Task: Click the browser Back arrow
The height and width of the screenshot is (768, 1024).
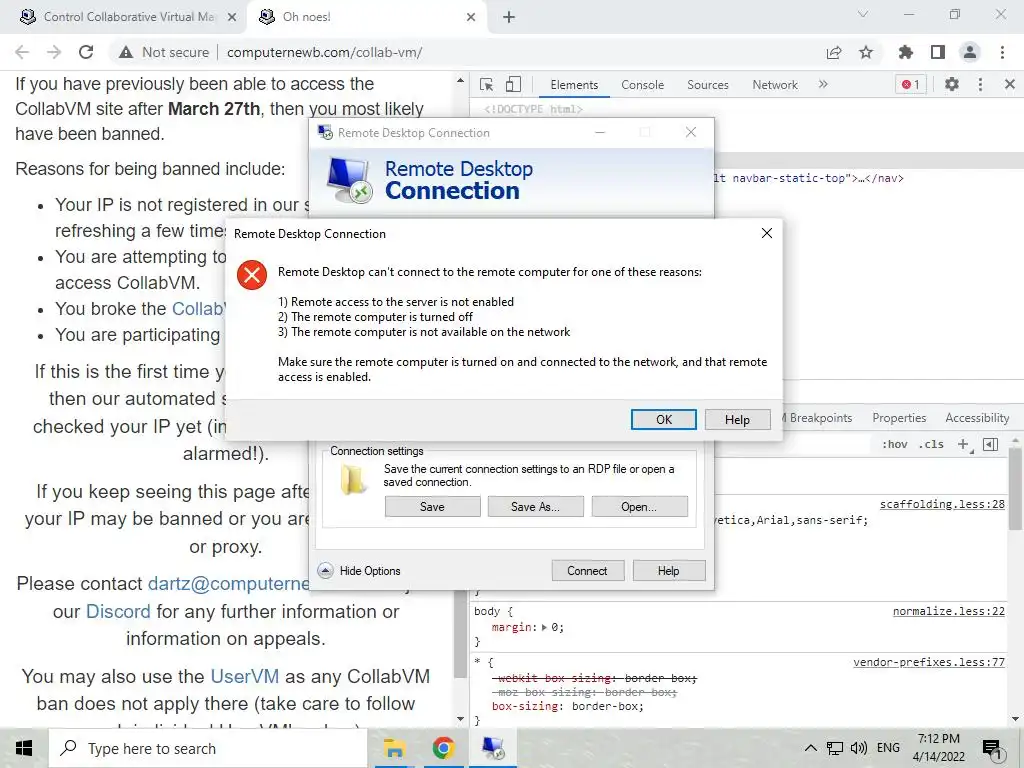Action: [22, 52]
